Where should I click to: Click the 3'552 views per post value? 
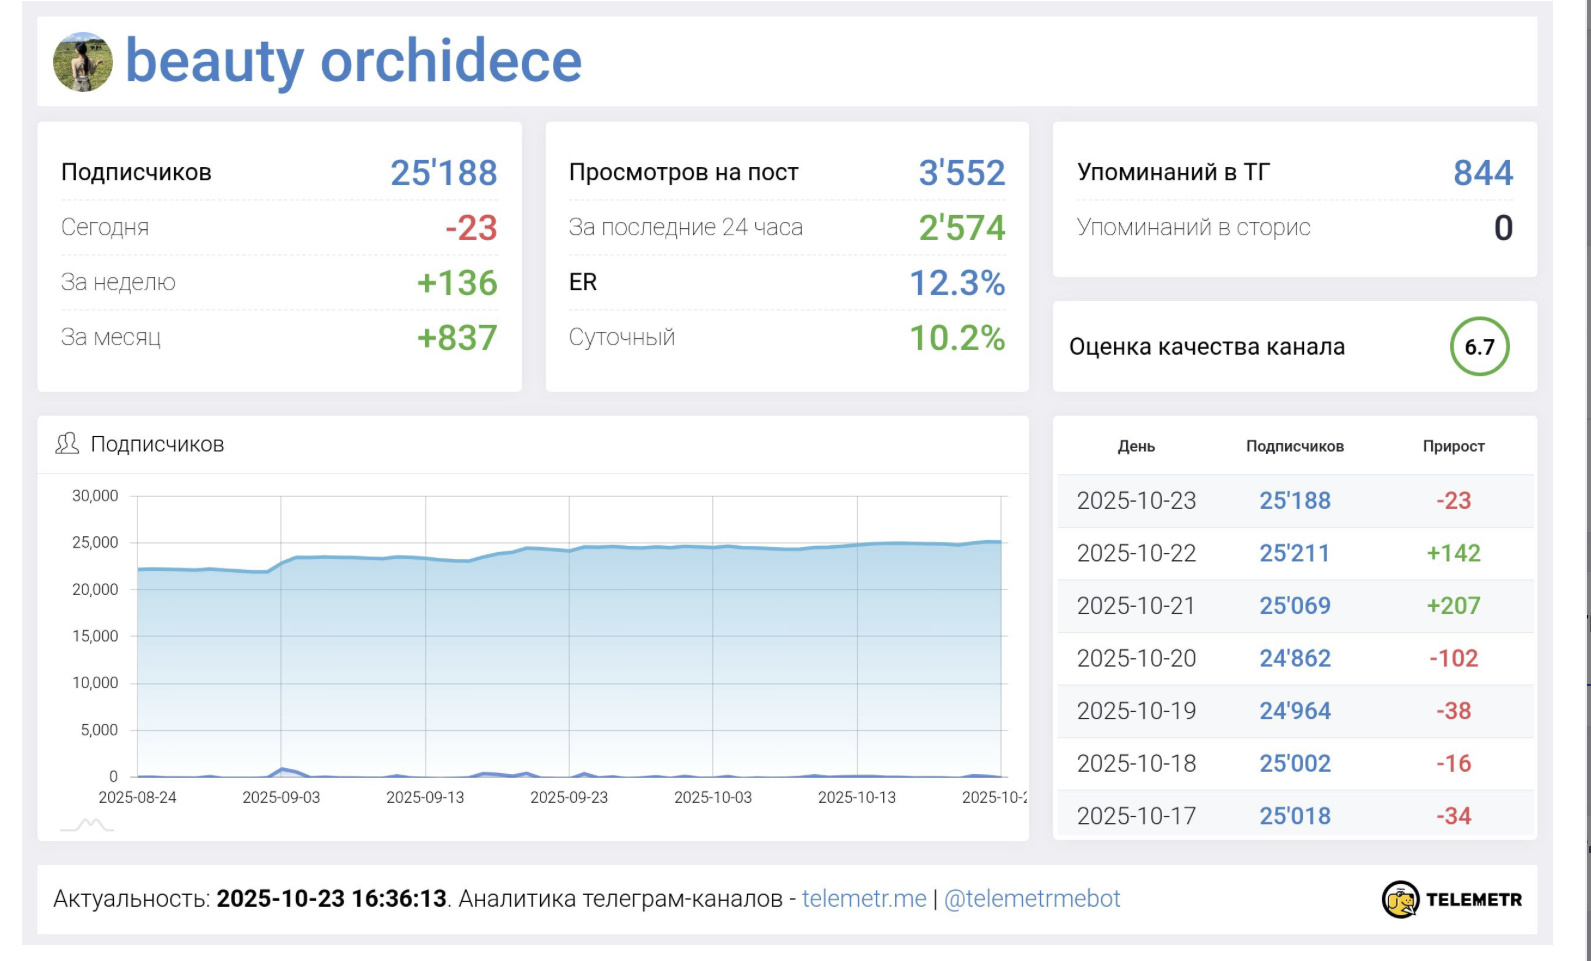tap(961, 173)
